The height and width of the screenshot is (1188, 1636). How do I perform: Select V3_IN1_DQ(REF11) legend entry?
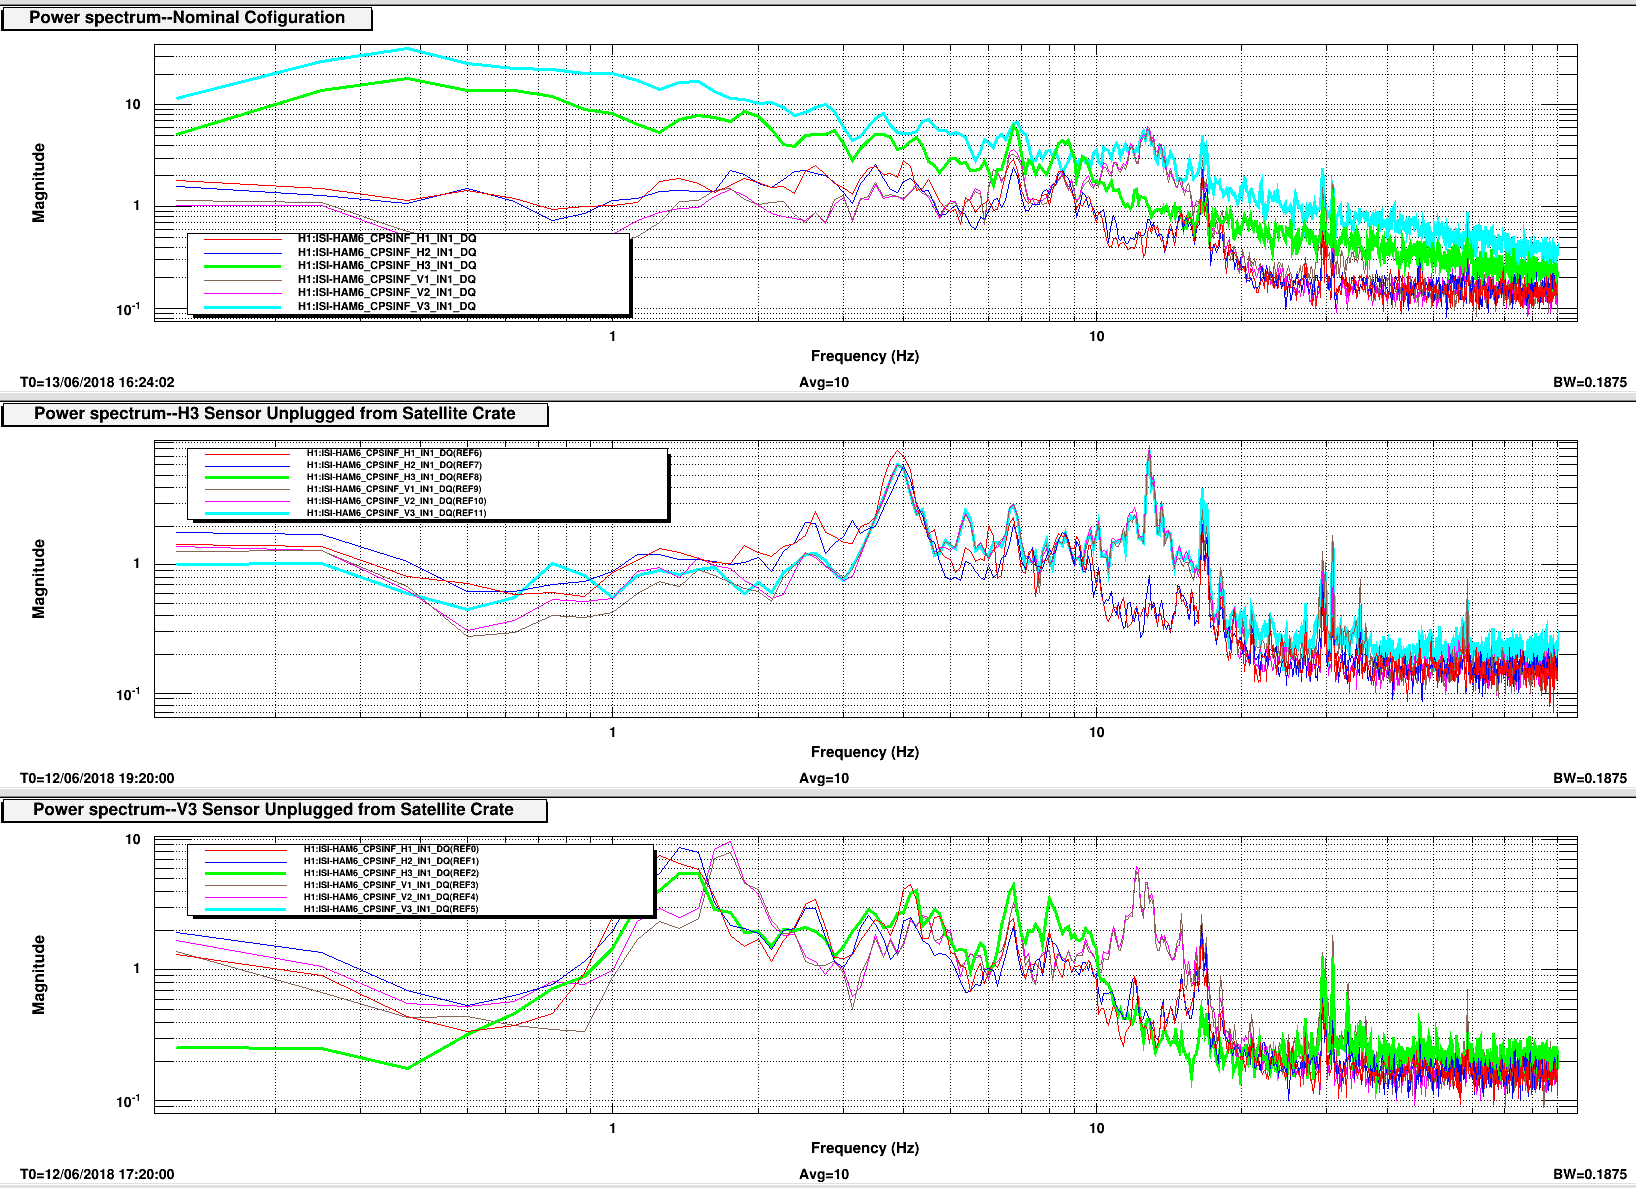click(396, 513)
